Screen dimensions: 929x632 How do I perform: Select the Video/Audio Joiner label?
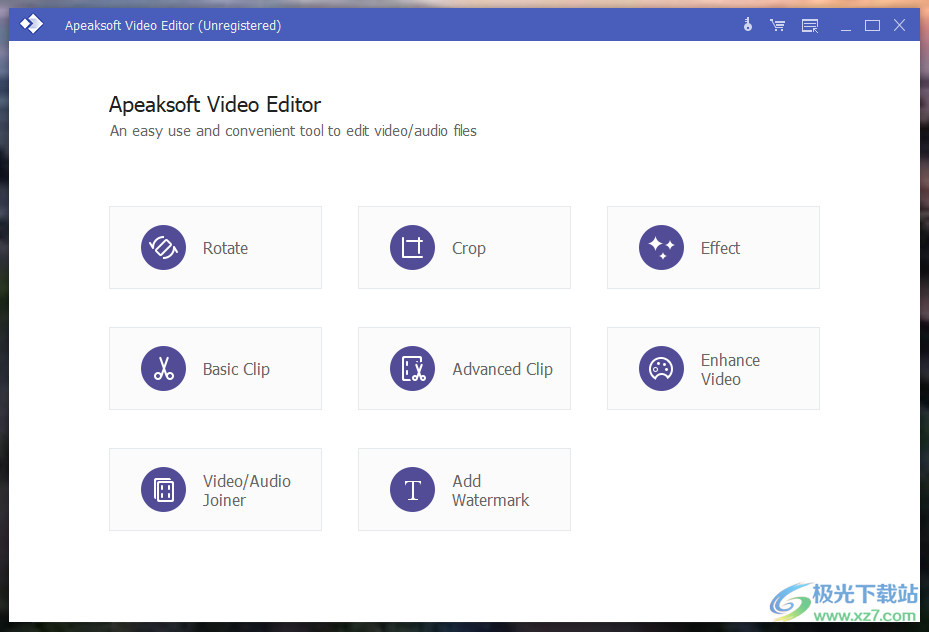[246, 490]
